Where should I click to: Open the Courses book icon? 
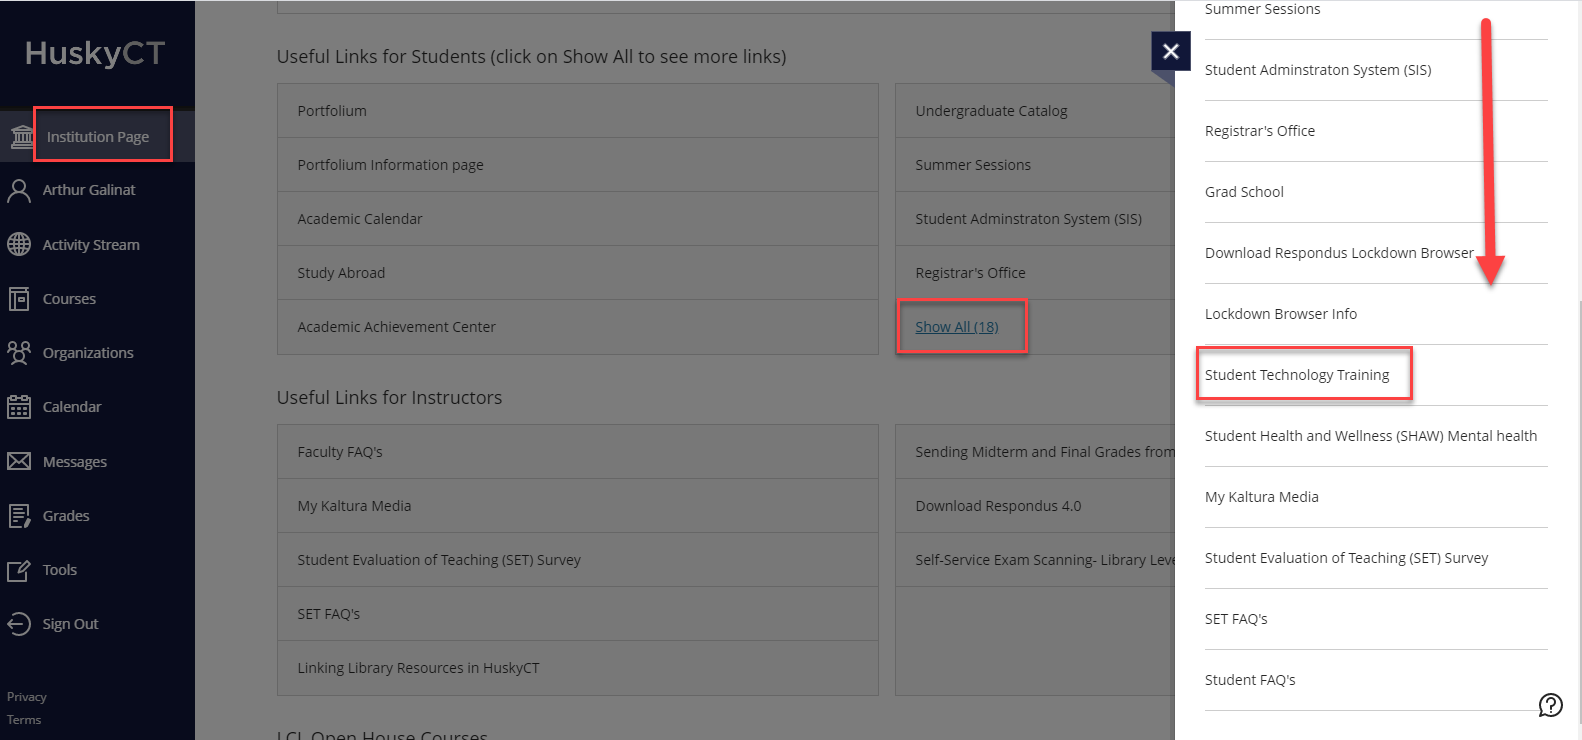(19, 299)
